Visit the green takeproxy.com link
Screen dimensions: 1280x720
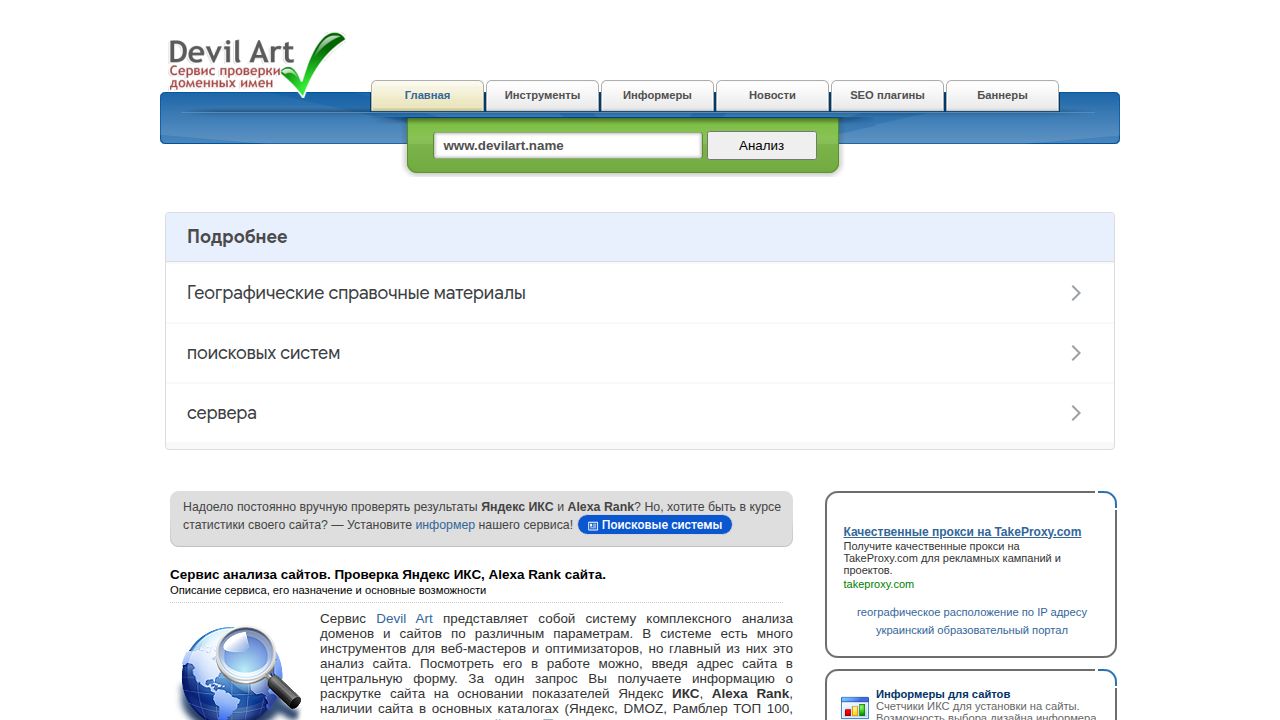pyautogui.click(x=878, y=584)
